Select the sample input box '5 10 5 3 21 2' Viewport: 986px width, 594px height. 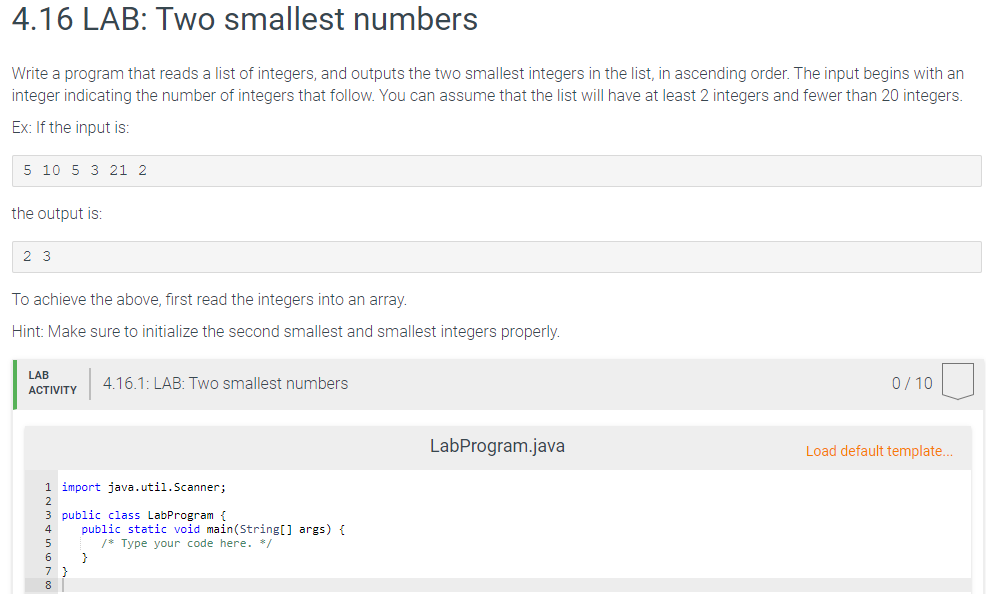coord(497,171)
